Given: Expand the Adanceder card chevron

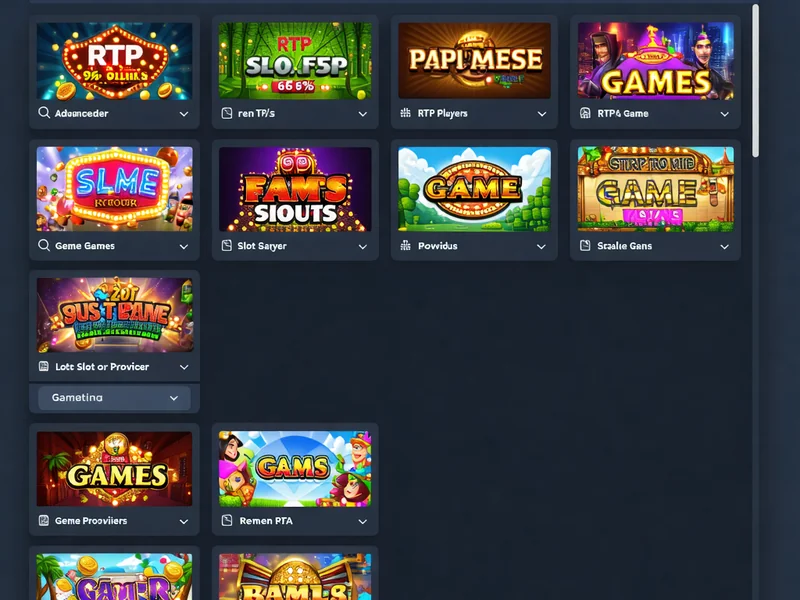Looking at the screenshot, I should (184, 114).
